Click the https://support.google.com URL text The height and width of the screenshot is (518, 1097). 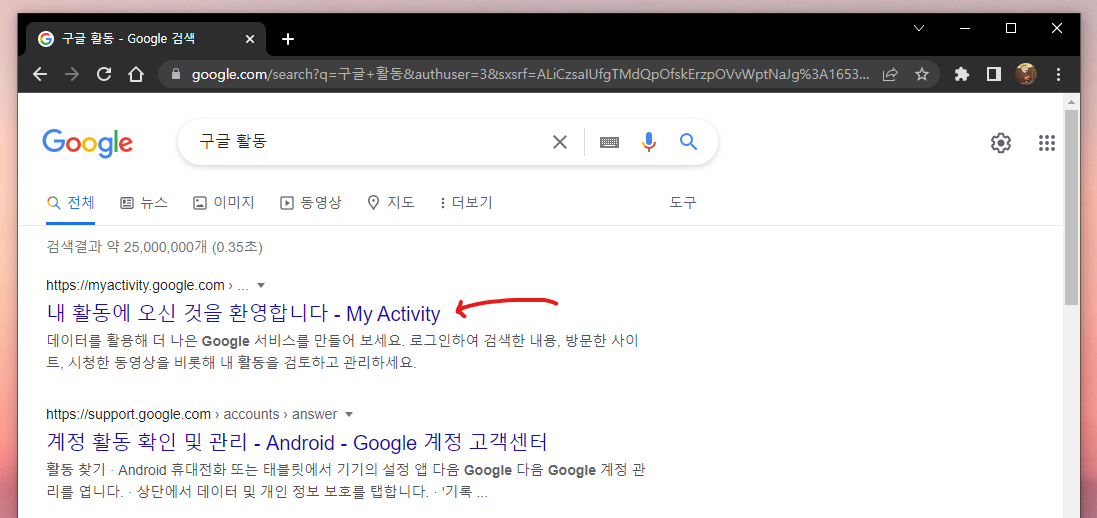(x=128, y=414)
